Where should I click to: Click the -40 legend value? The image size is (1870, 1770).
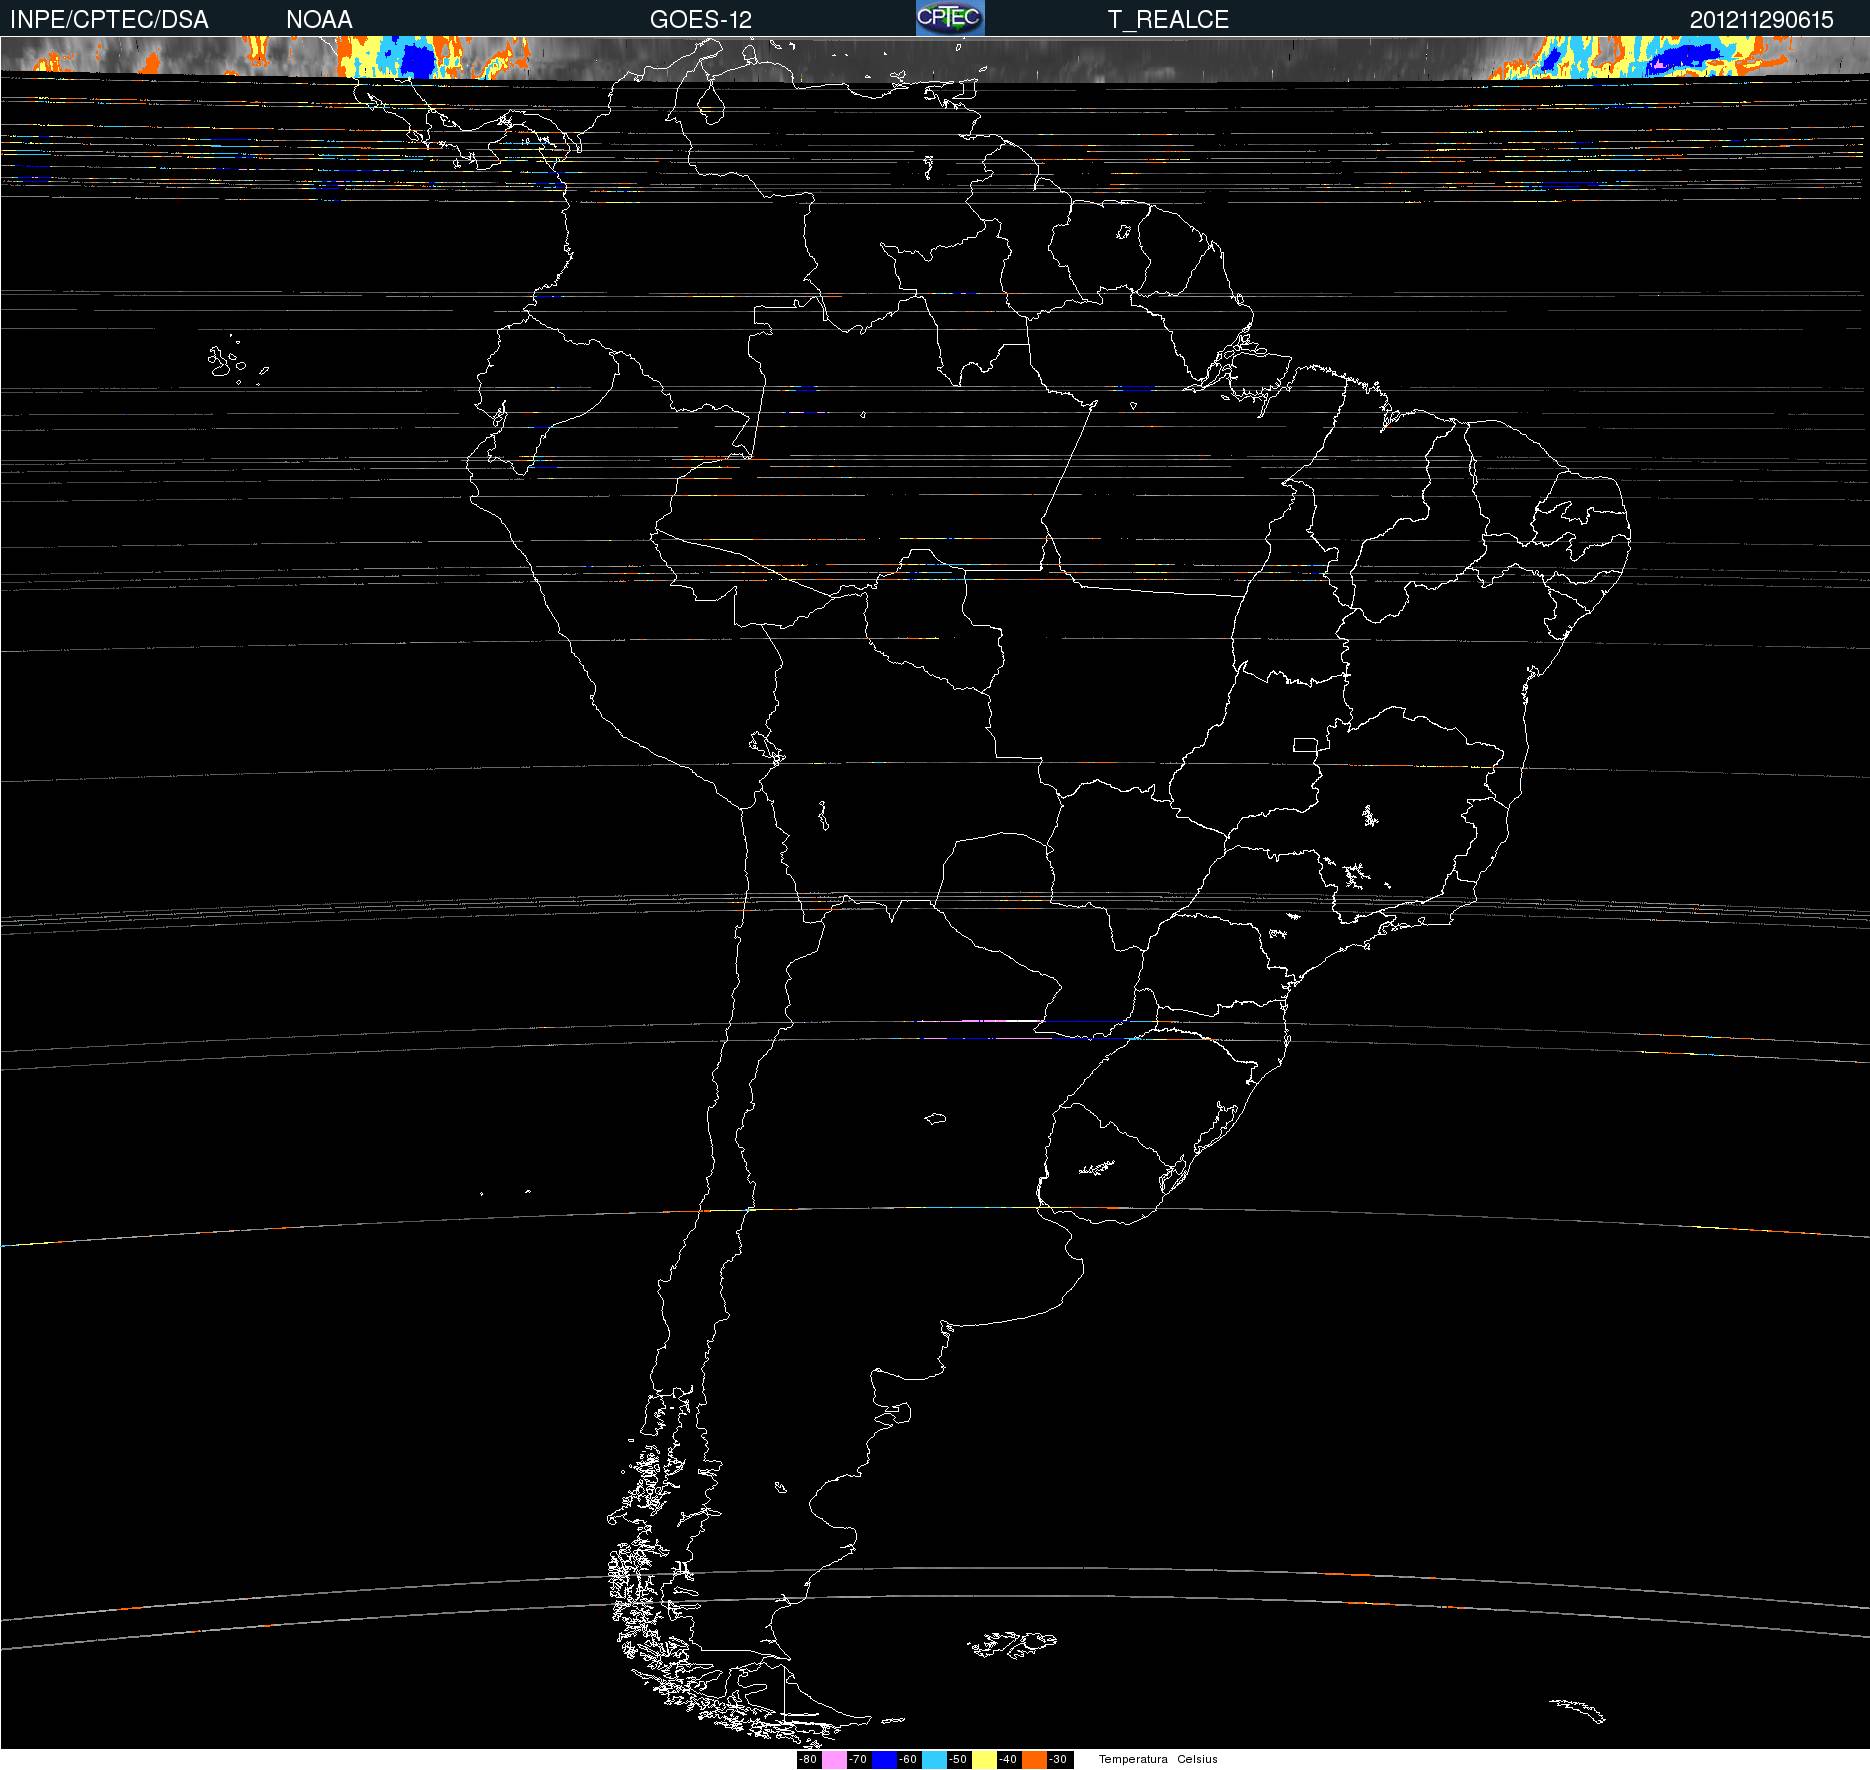point(1008,1760)
